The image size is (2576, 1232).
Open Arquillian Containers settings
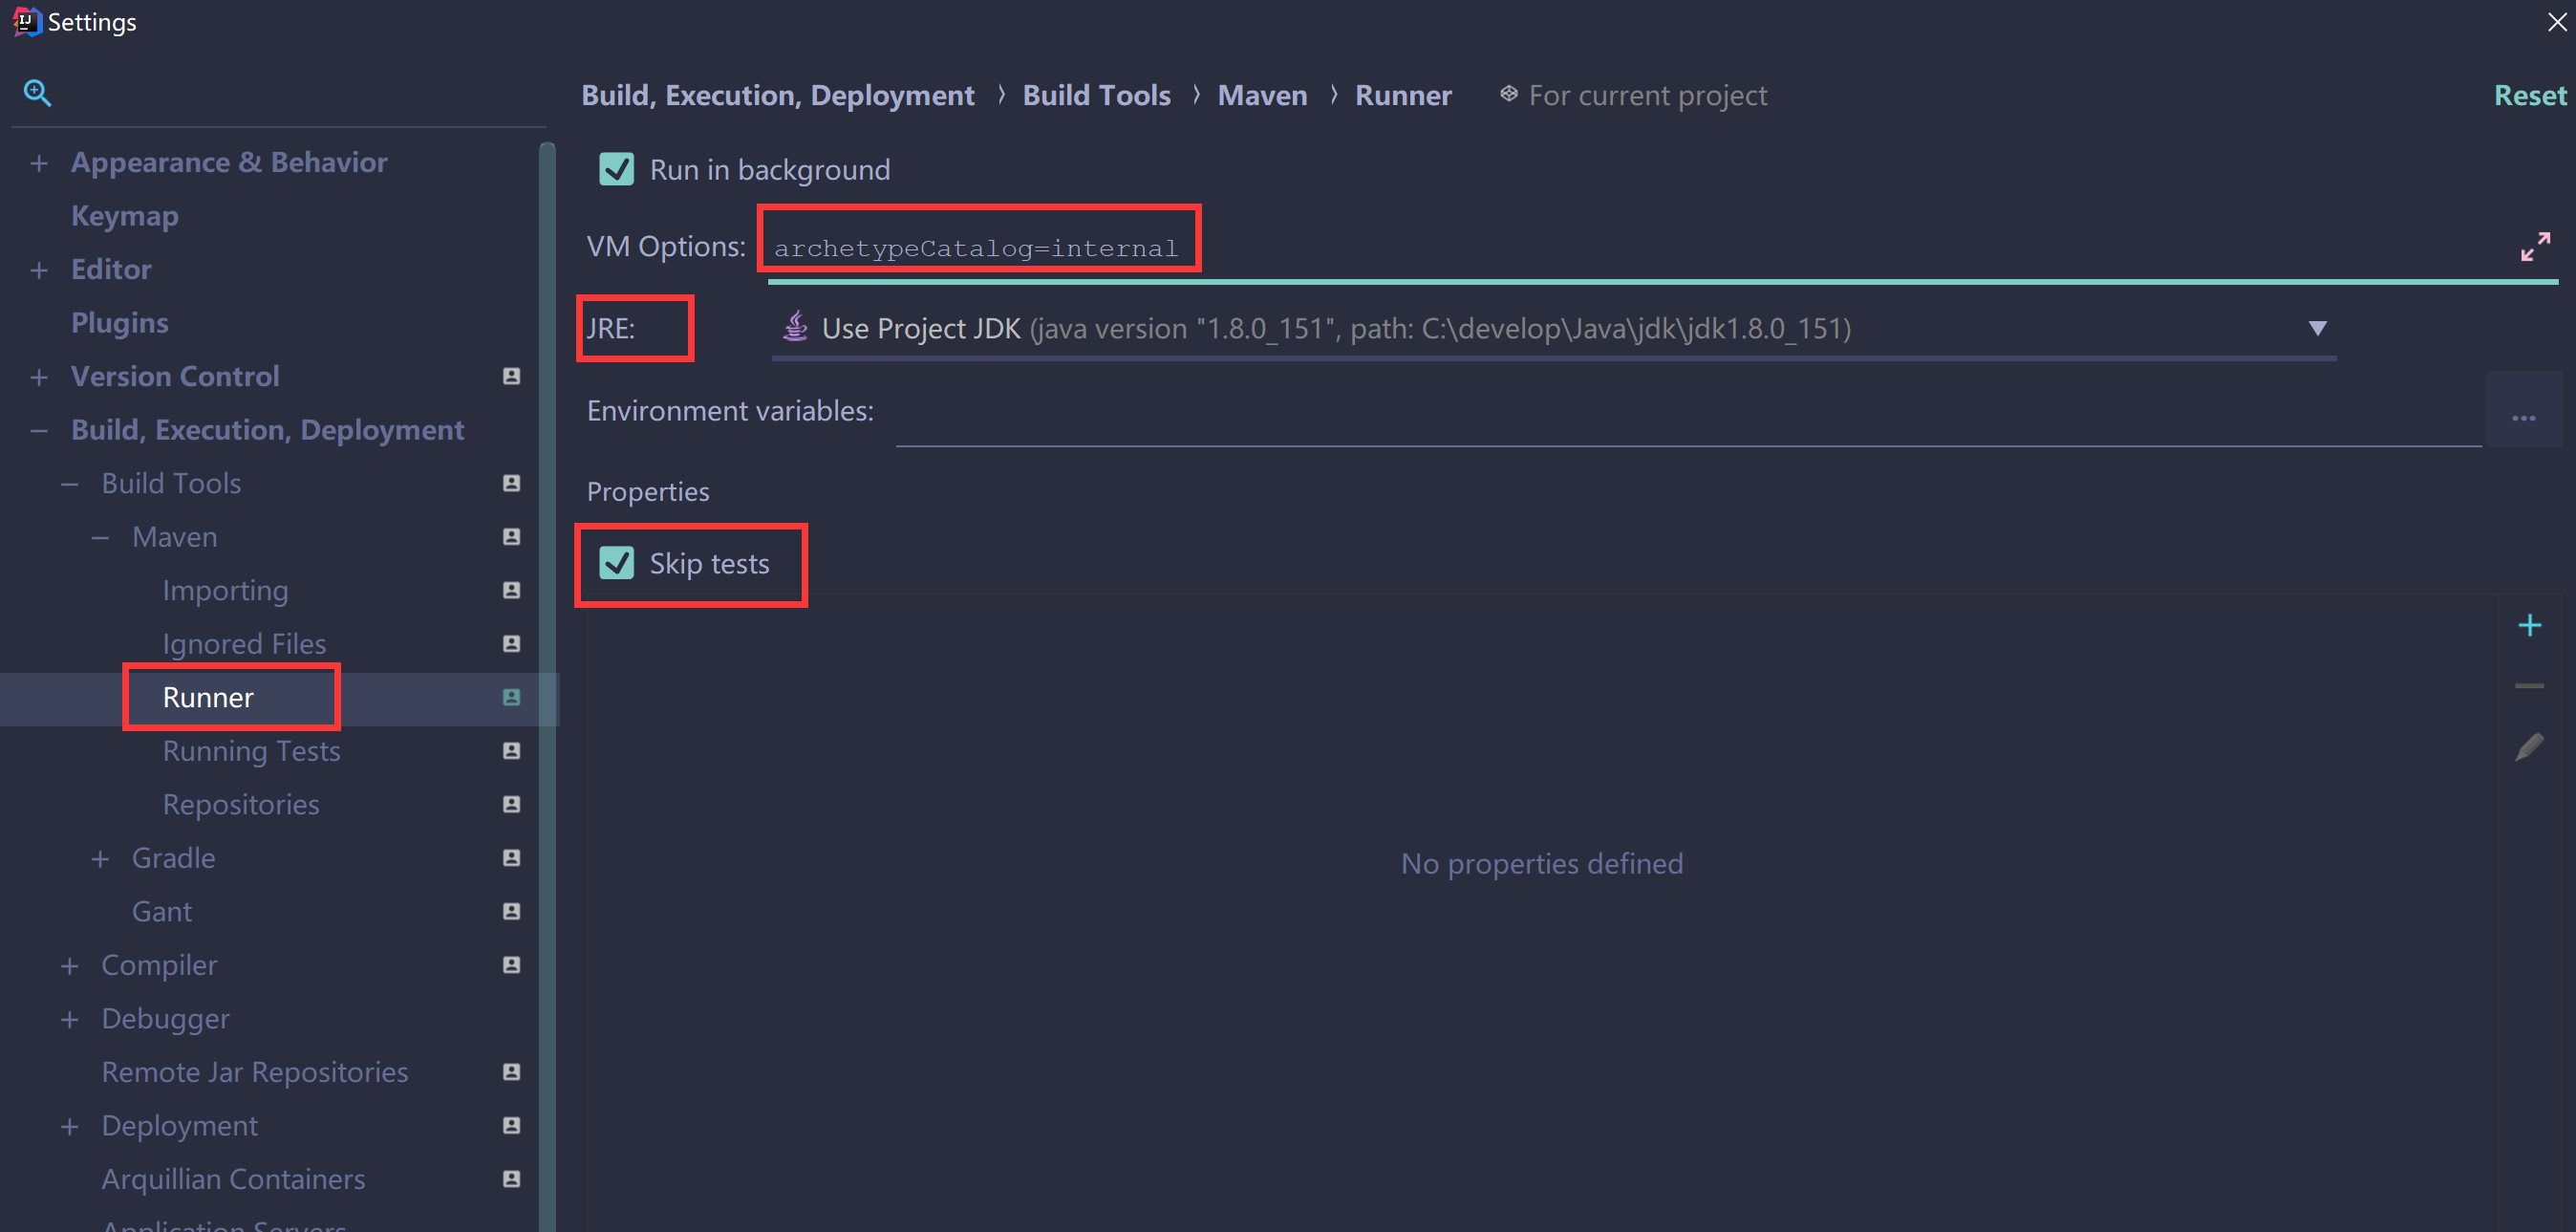pos(233,1179)
